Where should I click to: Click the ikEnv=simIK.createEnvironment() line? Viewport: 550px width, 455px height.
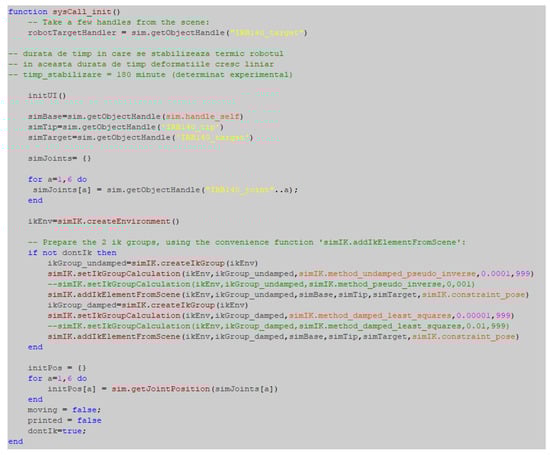[104, 221]
